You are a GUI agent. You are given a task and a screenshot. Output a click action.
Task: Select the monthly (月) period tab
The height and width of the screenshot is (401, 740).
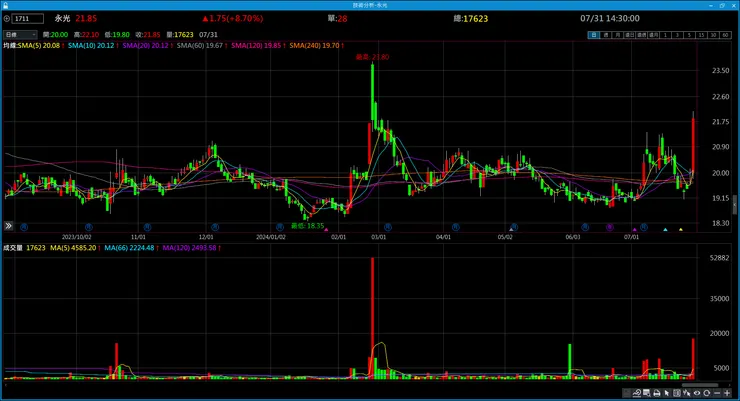tap(618, 35)
